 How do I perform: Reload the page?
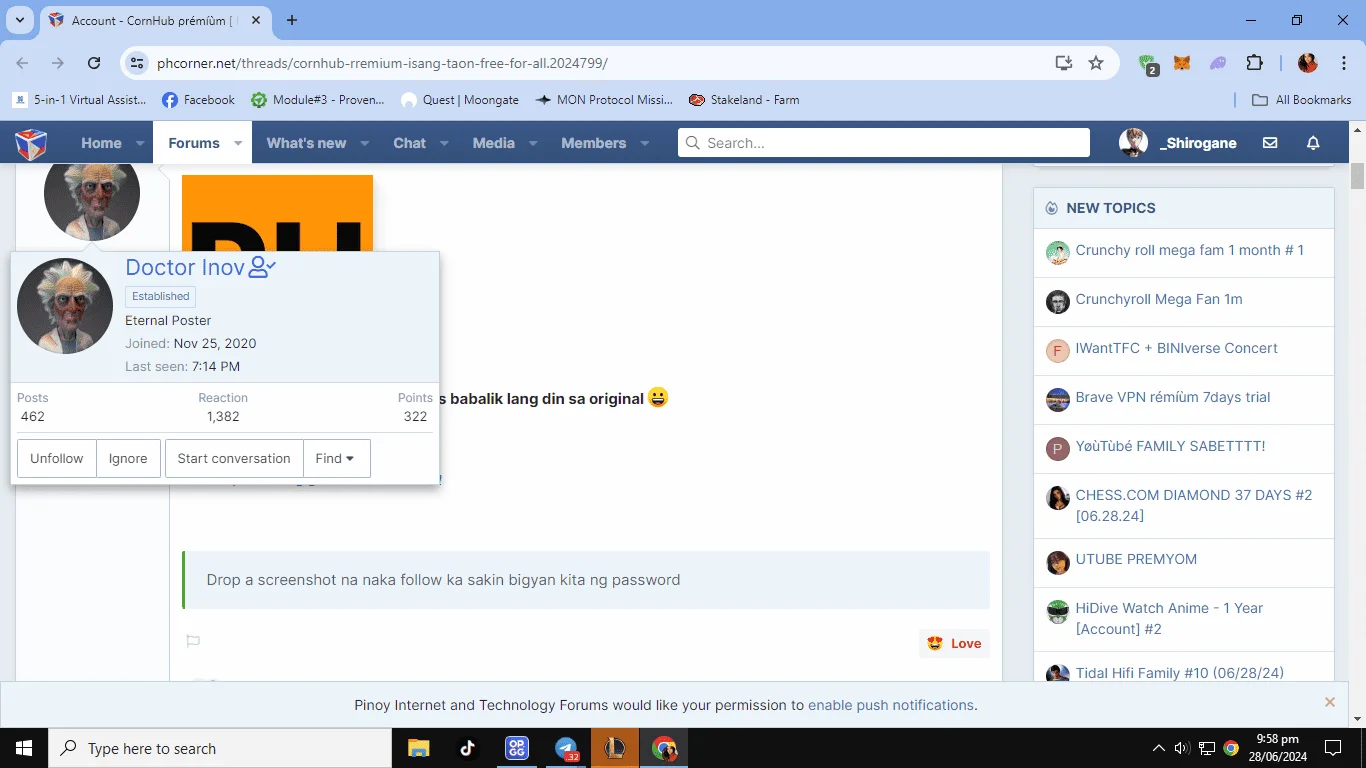pyautogui.click(x=94, y=63)
